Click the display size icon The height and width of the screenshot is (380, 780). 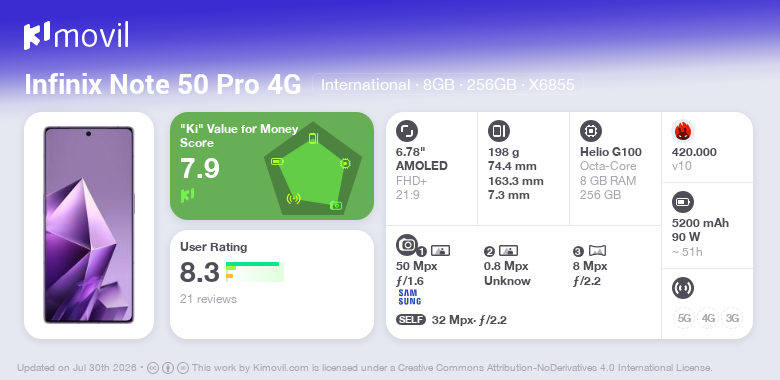(x=407, y=131)
